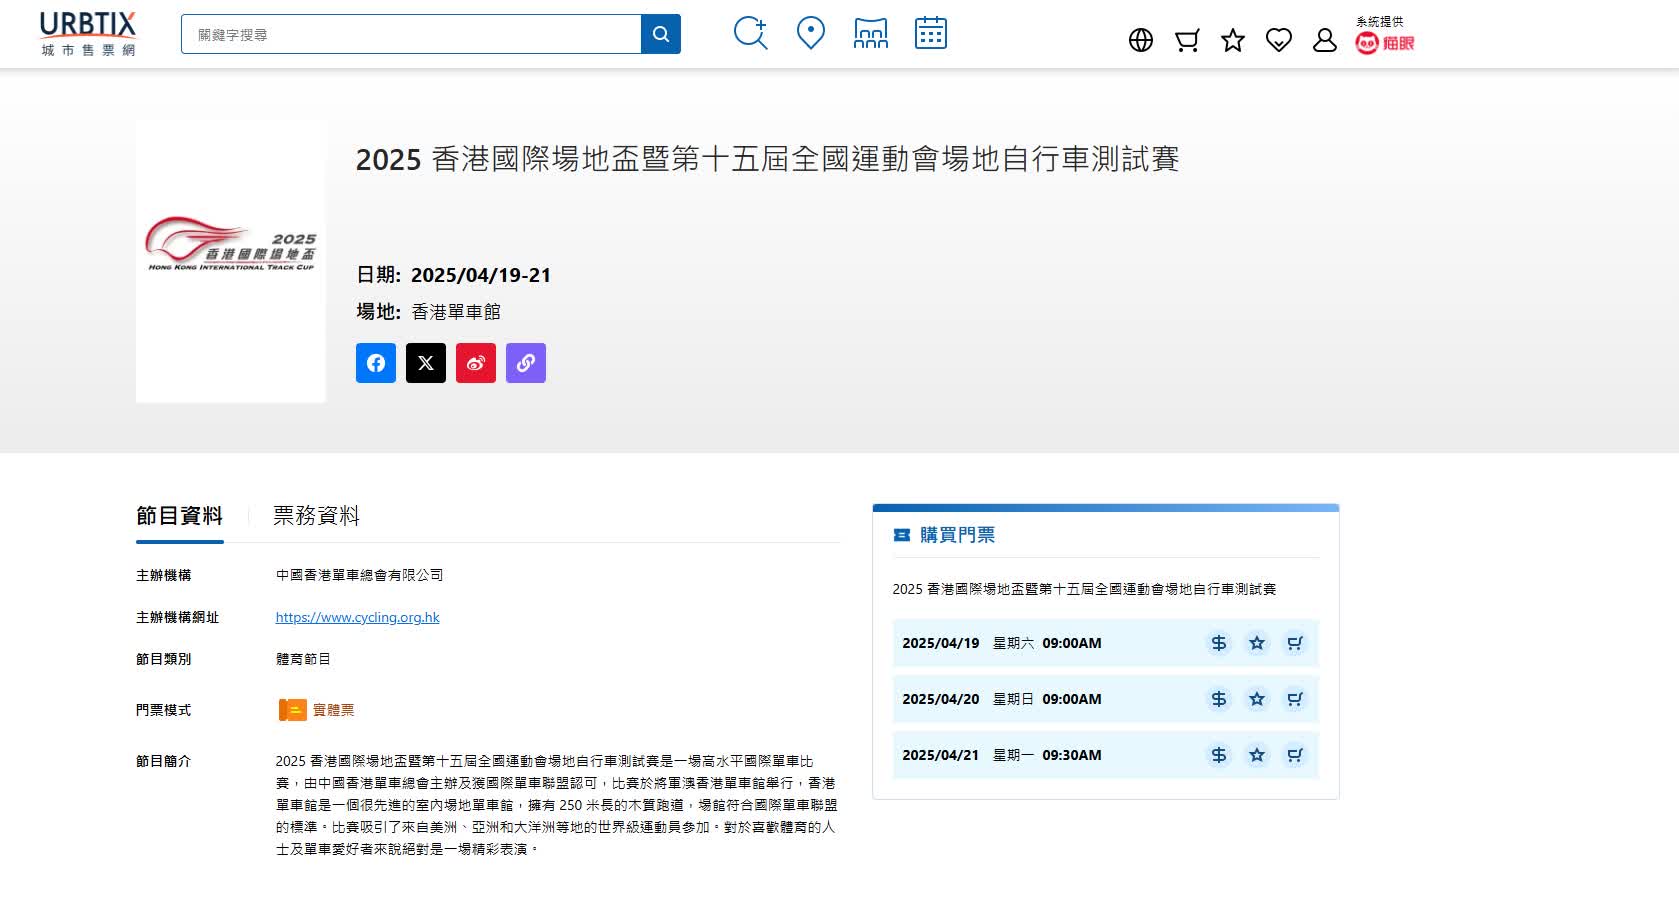Share event on Facebook

point(376,363)
